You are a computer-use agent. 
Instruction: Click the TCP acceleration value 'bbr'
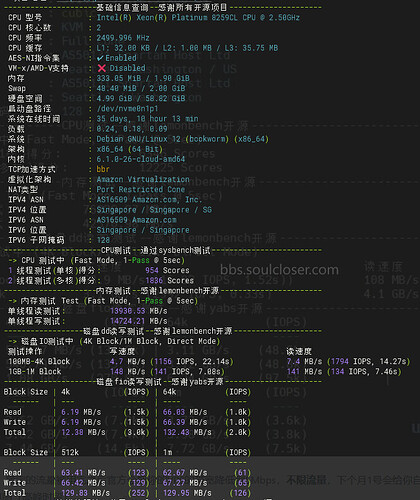pos(103,169)
